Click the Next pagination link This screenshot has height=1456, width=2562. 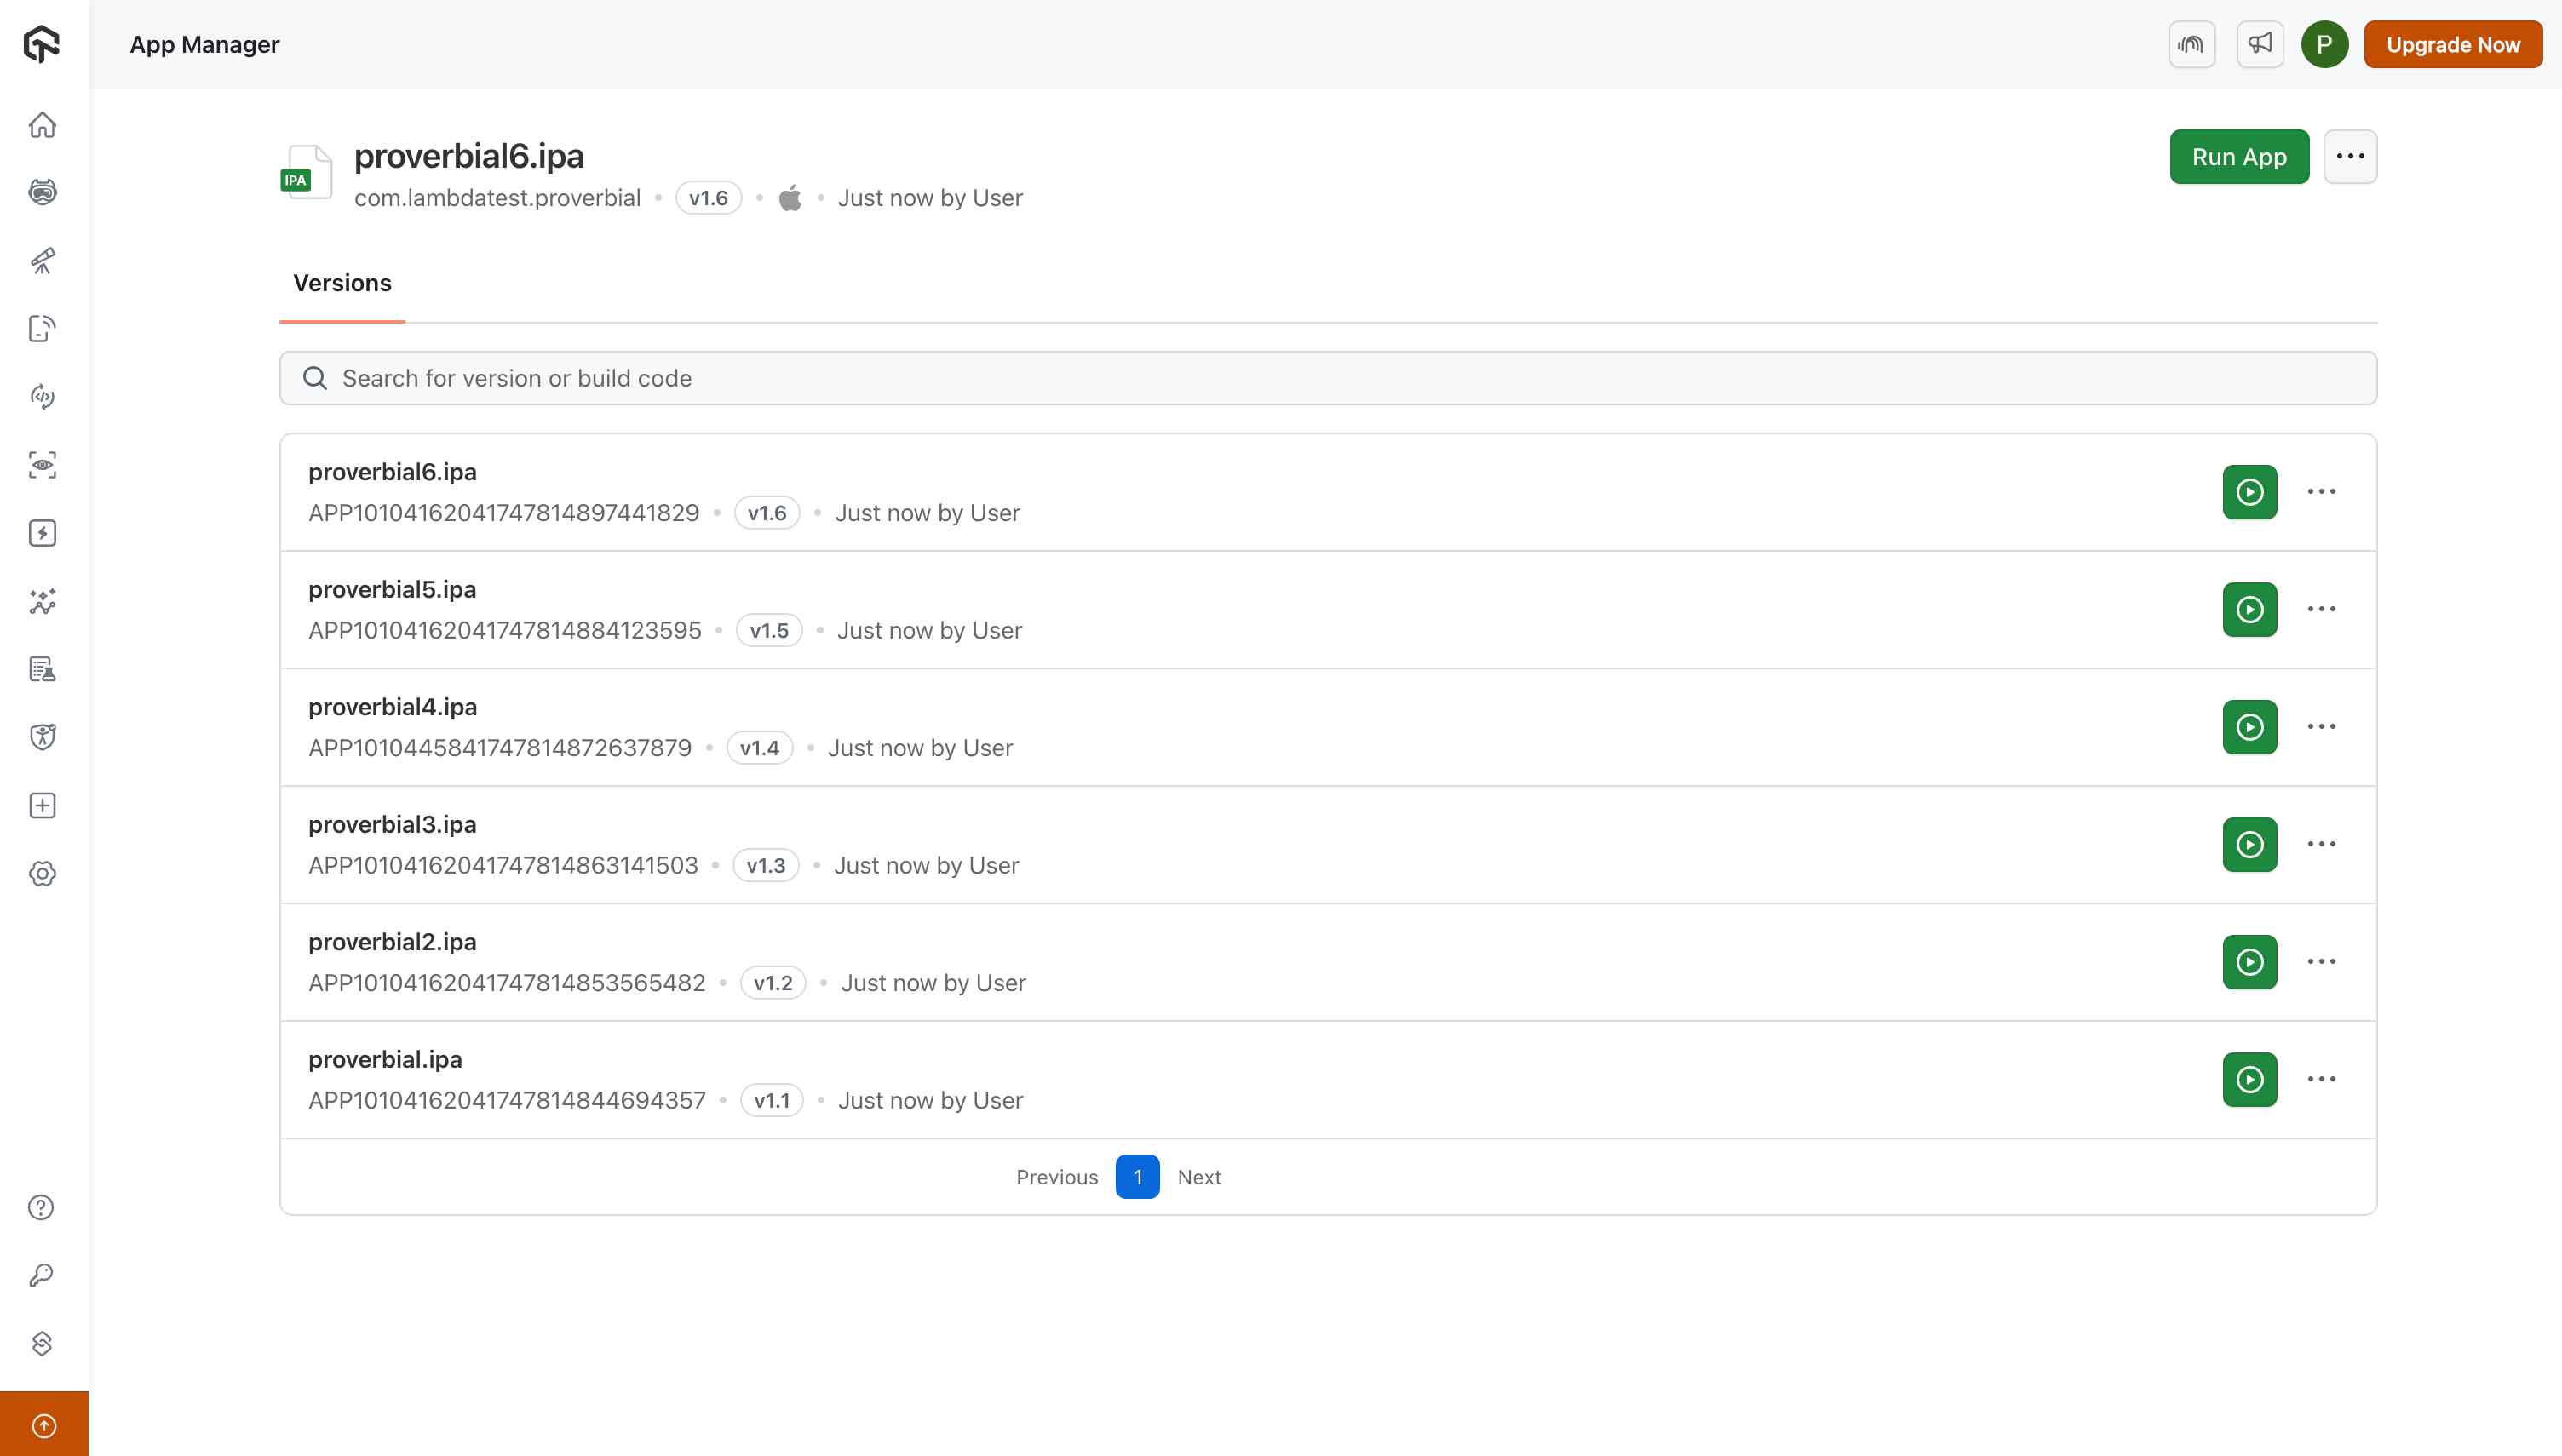tap(1199, 1177)
